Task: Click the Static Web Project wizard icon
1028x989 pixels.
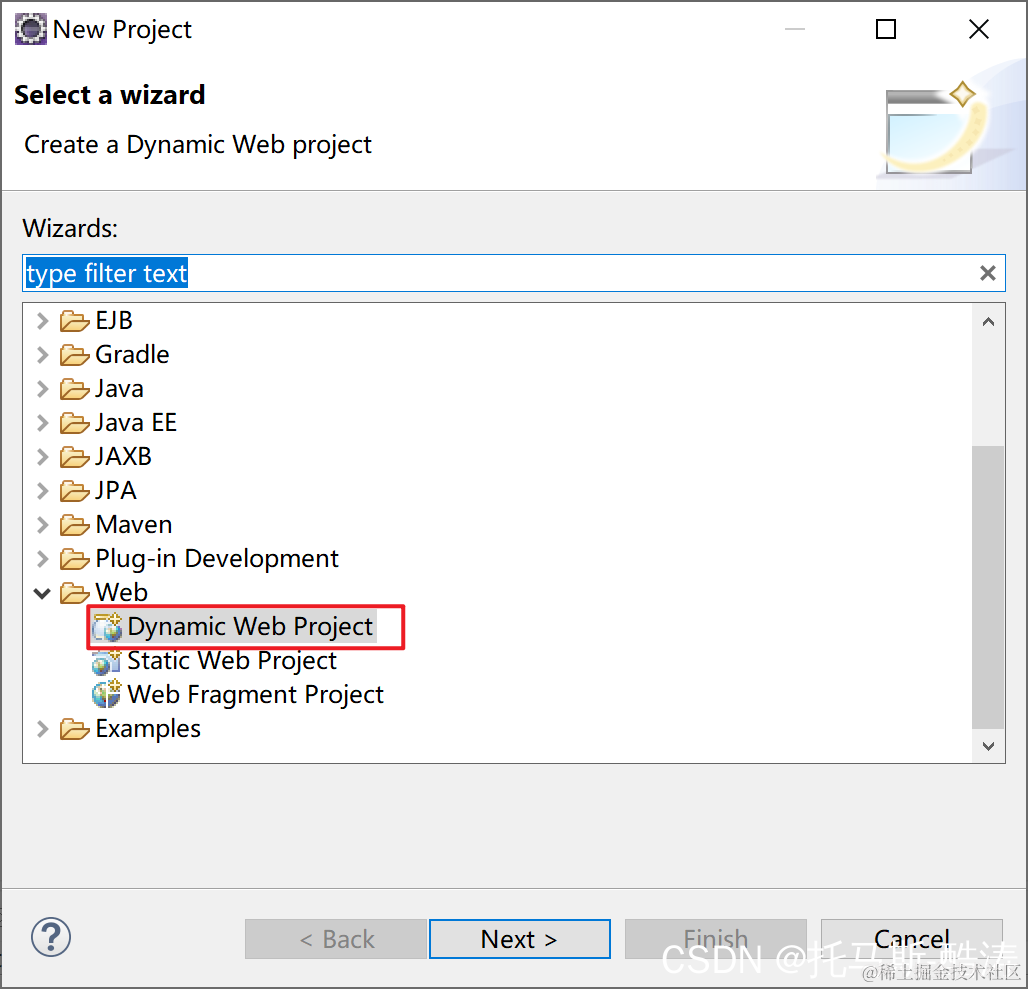Action: click(106, 661)
